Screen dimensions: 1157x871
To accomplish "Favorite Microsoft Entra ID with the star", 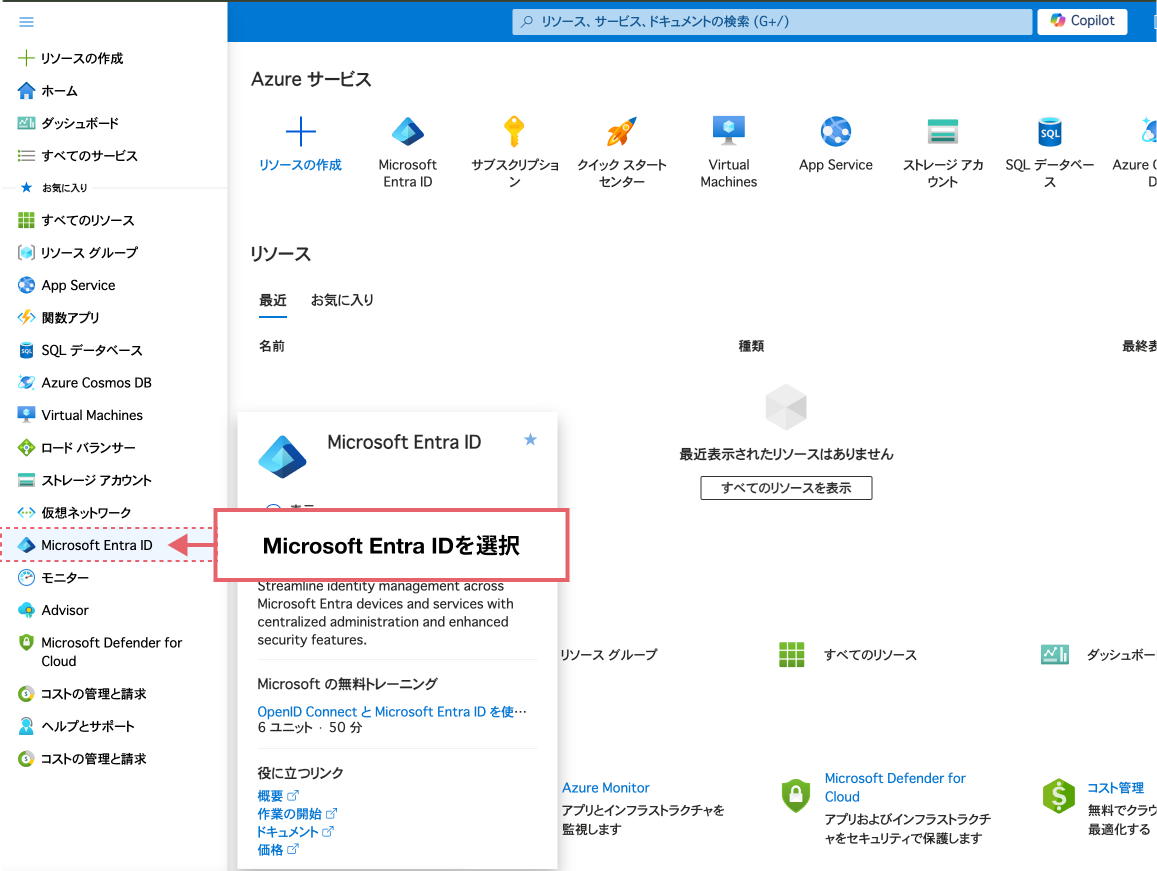I will coord(530,439).
